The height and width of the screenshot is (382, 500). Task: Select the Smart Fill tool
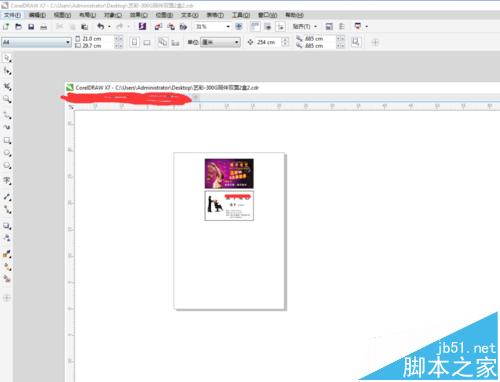[7, 279]
